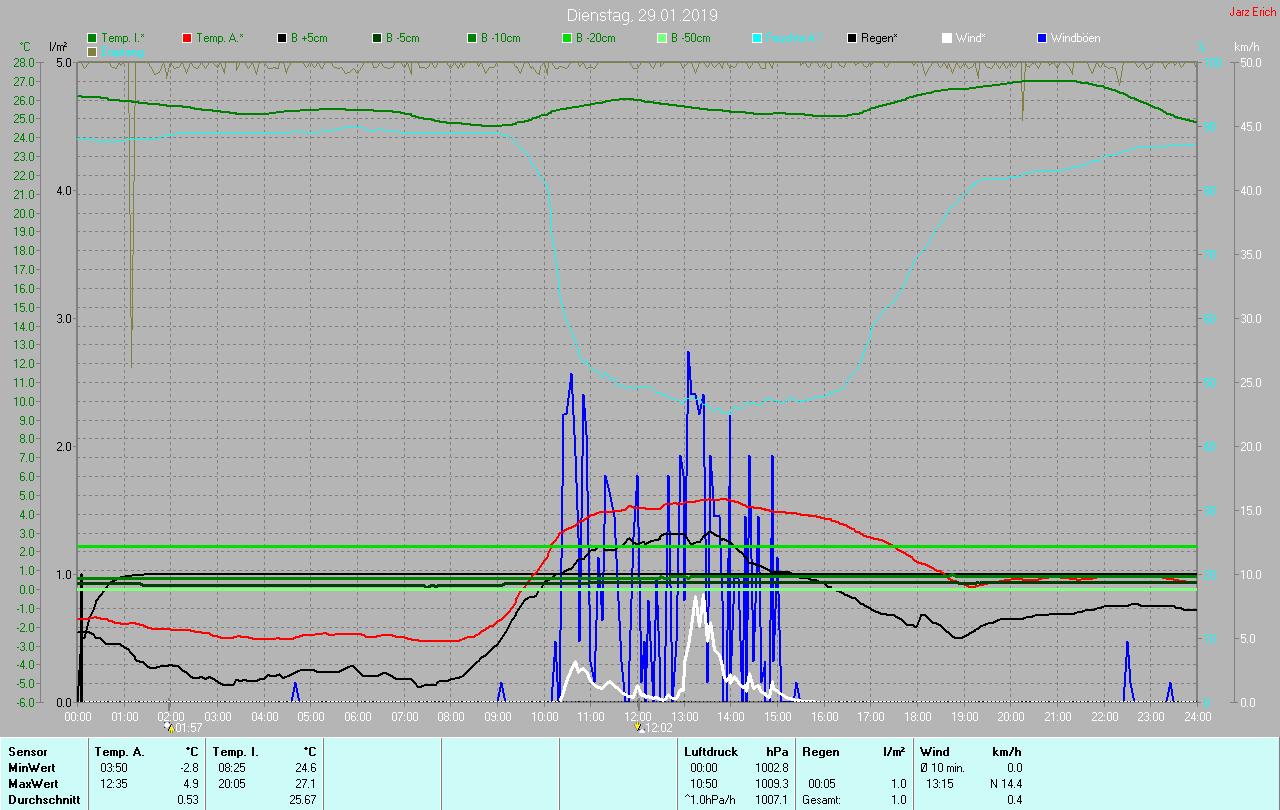Click the Wind header in data table
Image resolution: width=1280 pixels, height=810 pixels.
[934, 751]
